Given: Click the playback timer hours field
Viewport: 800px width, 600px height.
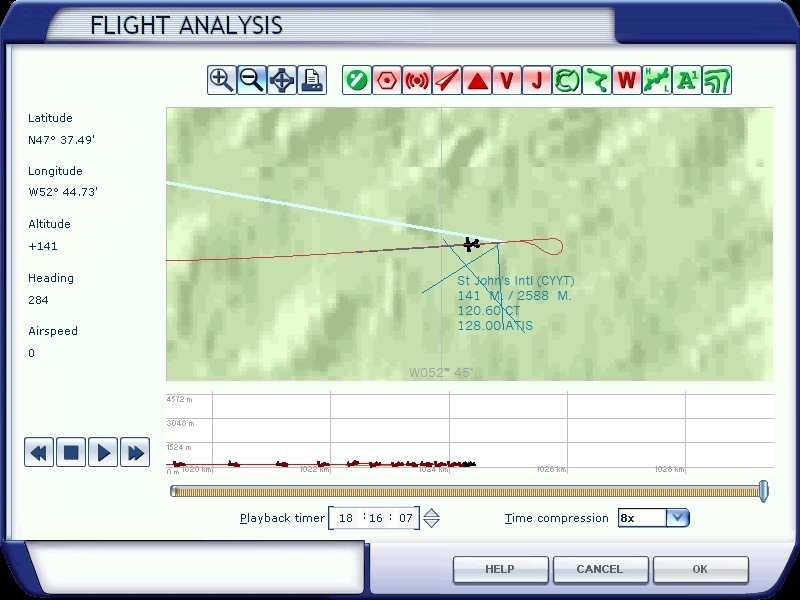Looking at the screenshot, I should pyautogui.click(x=346, y=518).
